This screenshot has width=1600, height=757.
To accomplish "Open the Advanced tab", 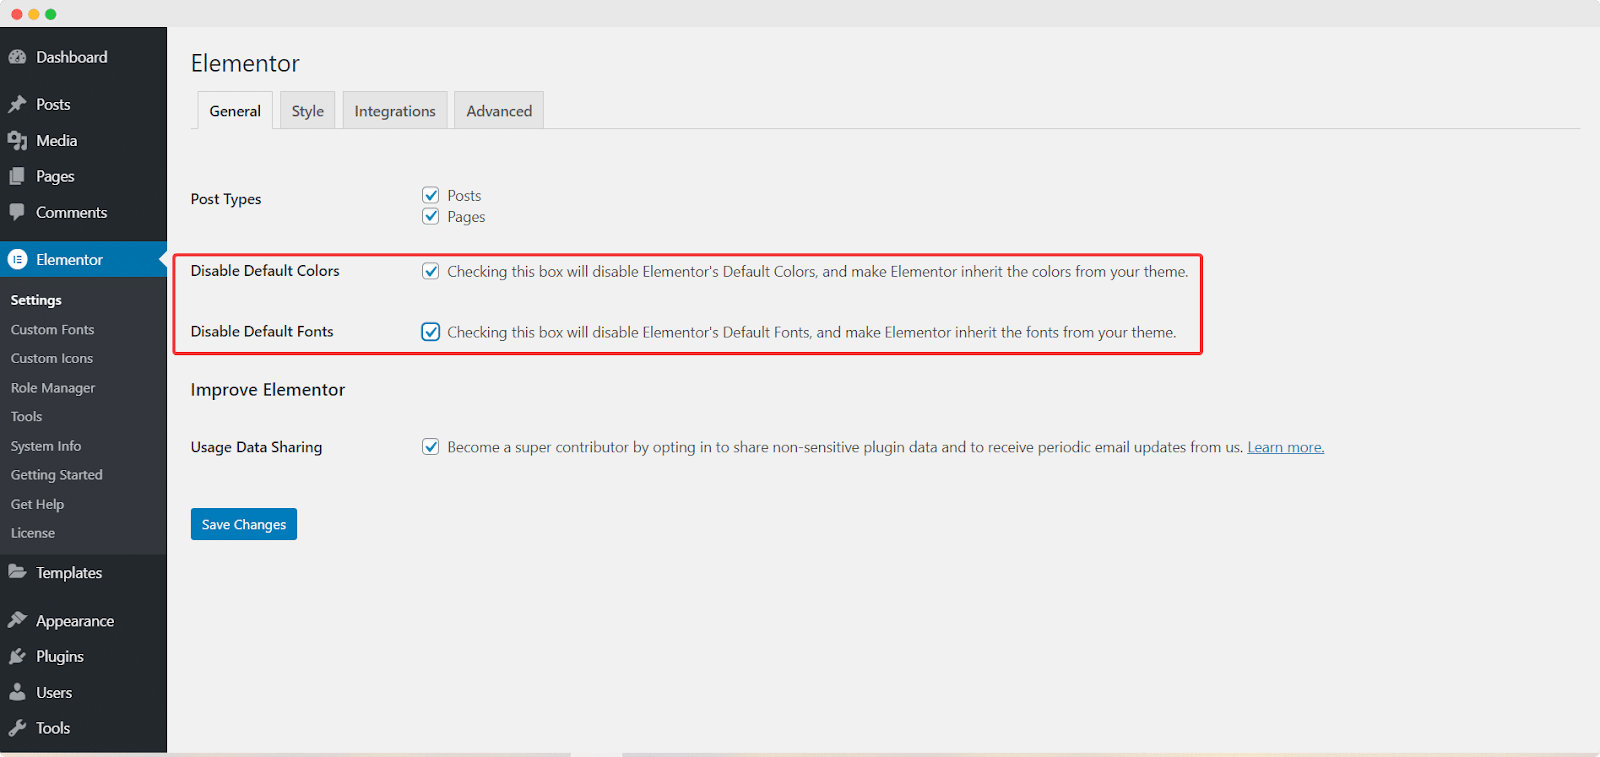I will click(499, 111).
